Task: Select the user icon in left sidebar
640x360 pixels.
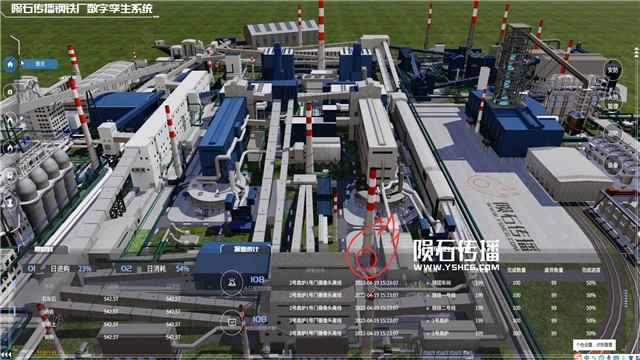Action: 10,203
